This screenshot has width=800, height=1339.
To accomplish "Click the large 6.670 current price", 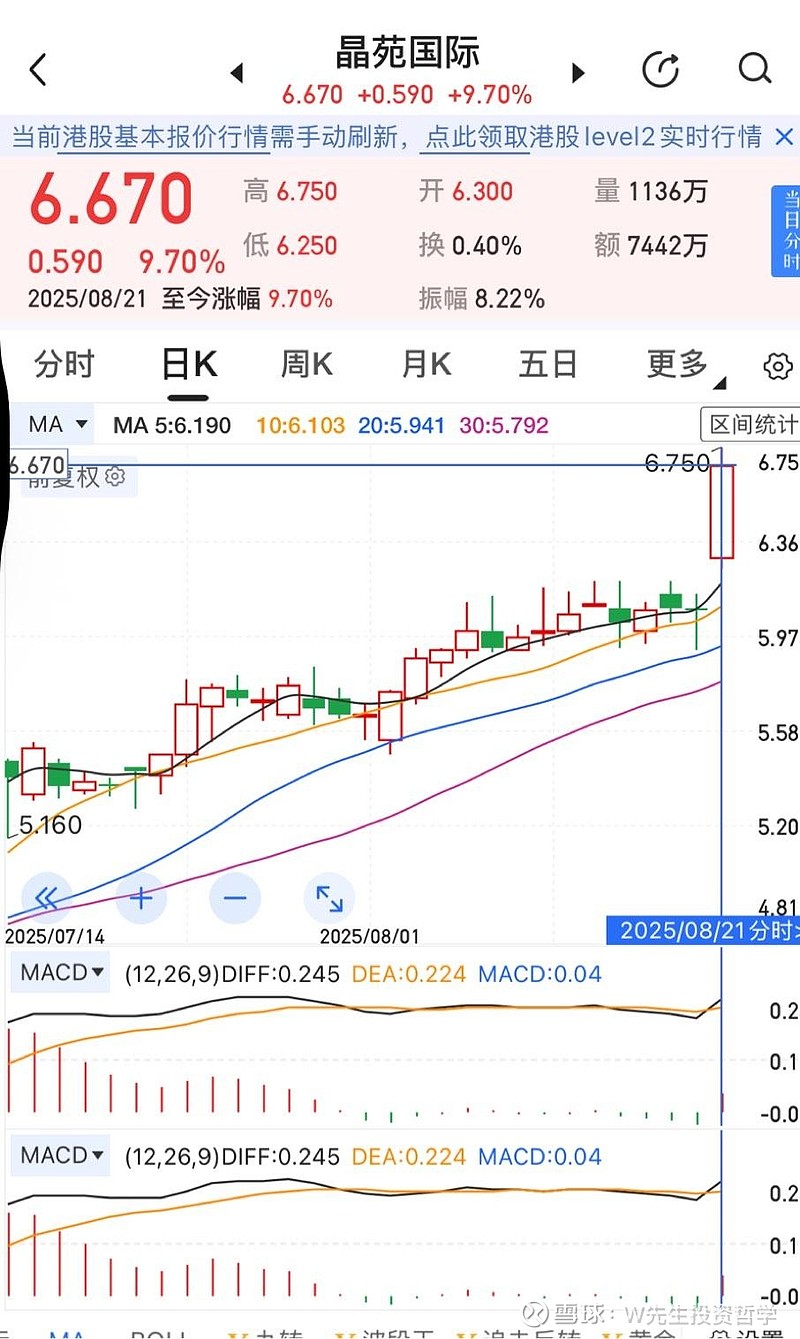I will tap(110, 199).
